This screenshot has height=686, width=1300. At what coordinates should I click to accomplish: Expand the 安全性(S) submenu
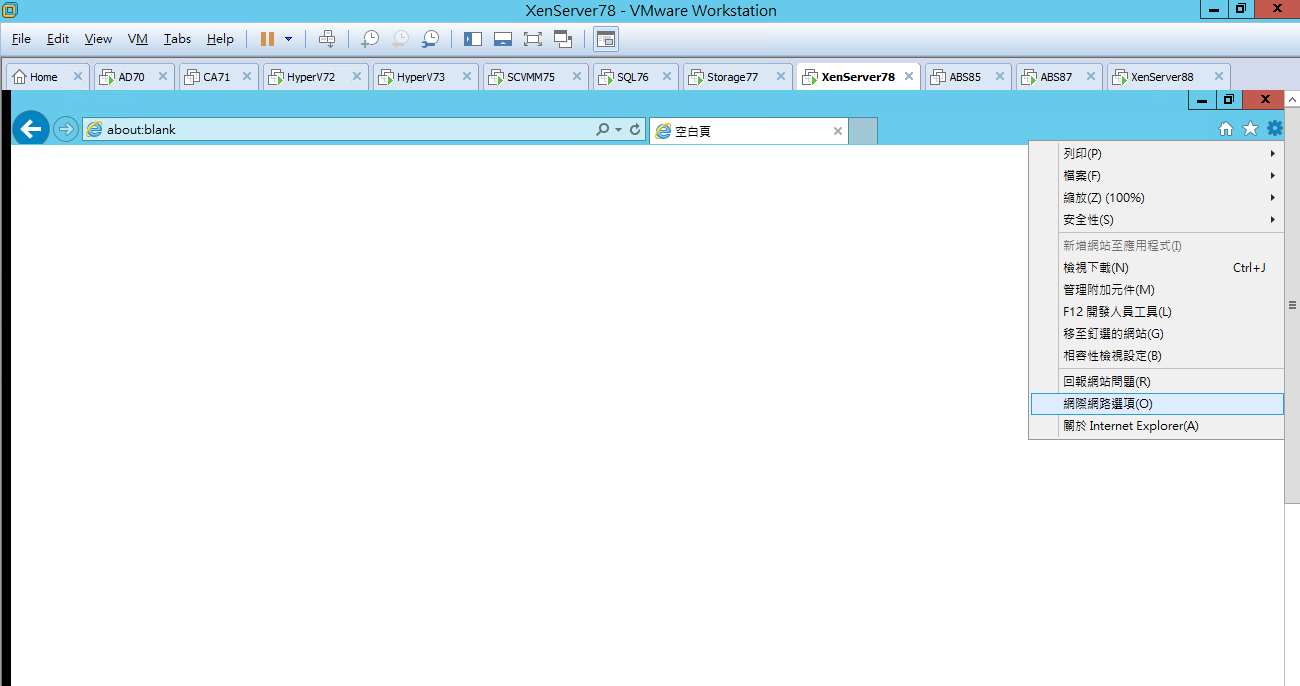pos(1156,220)
